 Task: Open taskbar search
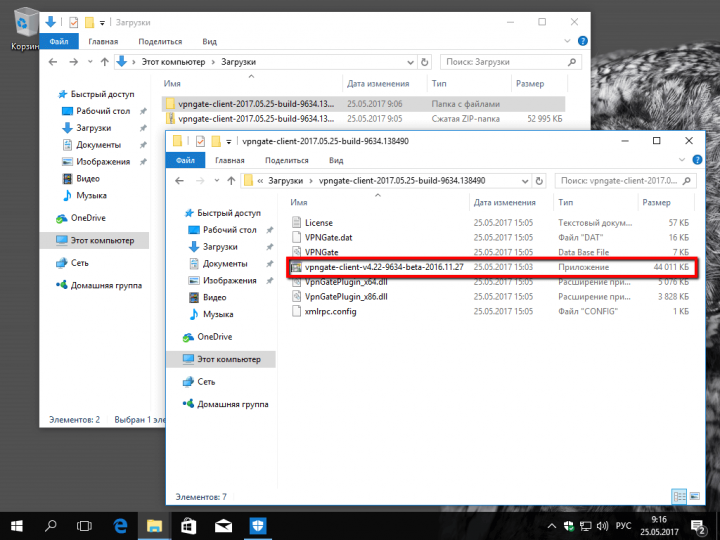click(x=51, y=526)
